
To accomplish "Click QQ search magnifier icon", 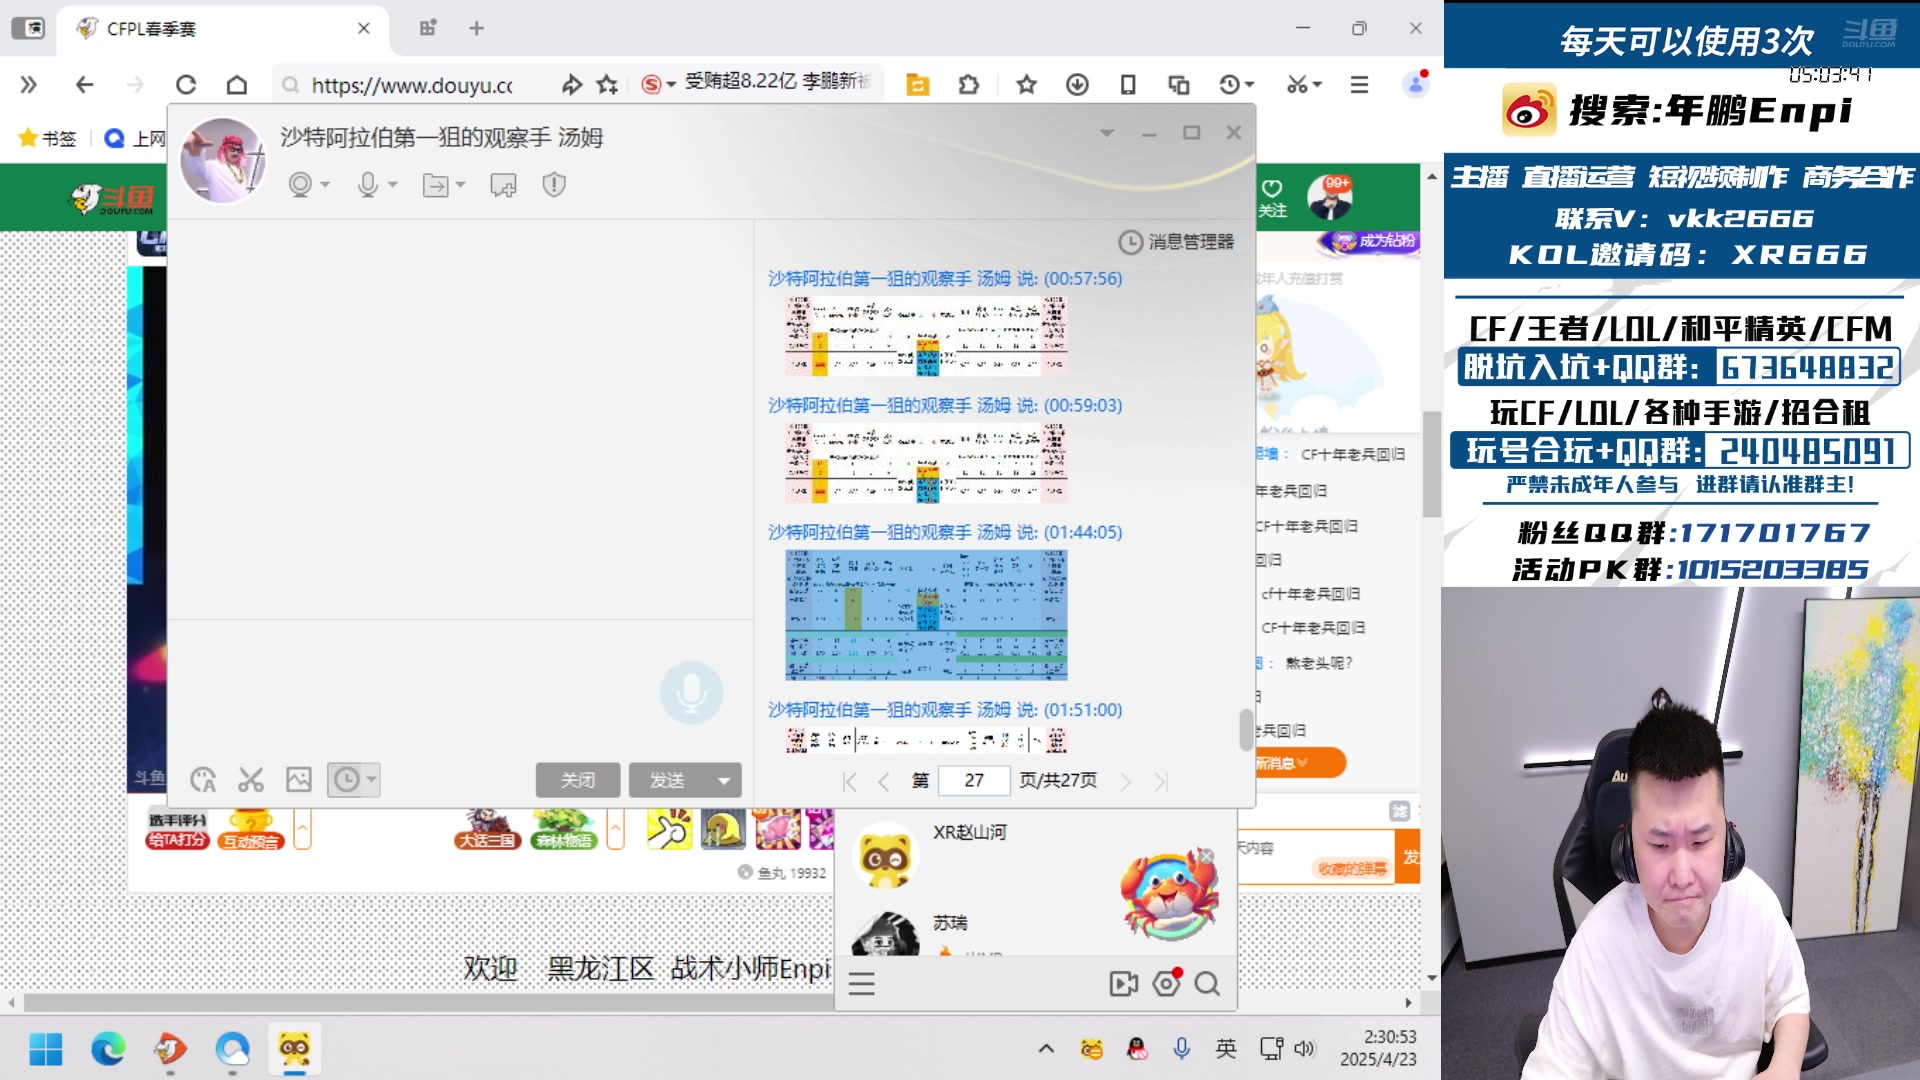I will [x=1207, y=984].
